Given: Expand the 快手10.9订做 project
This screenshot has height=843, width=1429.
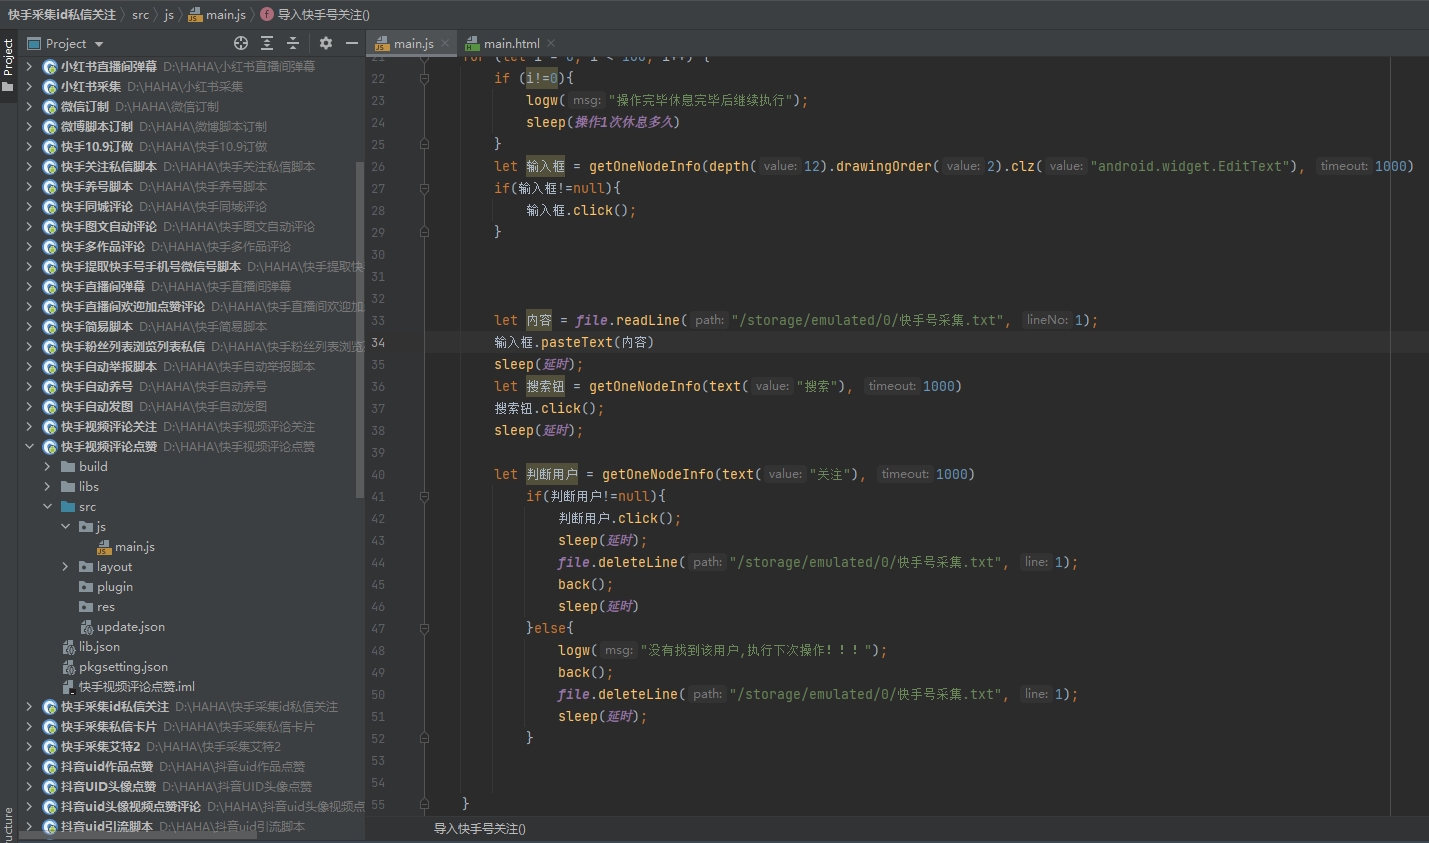Looking at the screenshot, I should coord(29,146).
